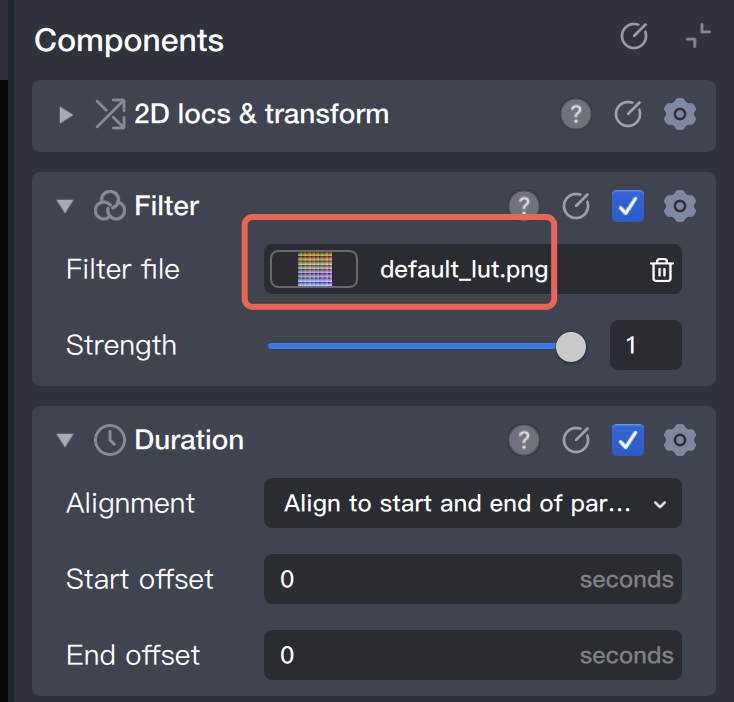Click the default_lut.png filter thumbnail
The height and width of the screenshot is (702, 734).
coord(314,270)
